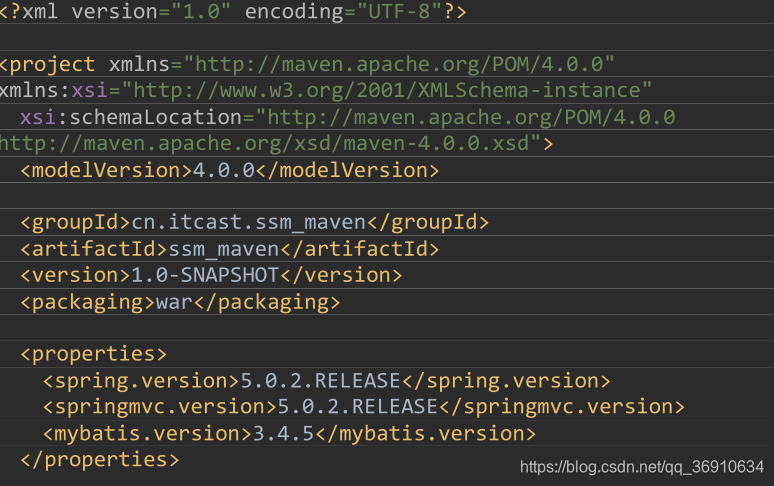
Task: Click the mybatis.version 3.4.5 line
Action: 289,433
